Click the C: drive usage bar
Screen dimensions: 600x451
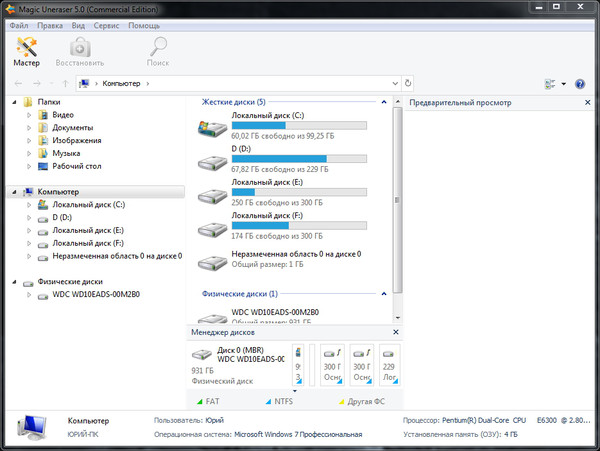tap(299, 125)
